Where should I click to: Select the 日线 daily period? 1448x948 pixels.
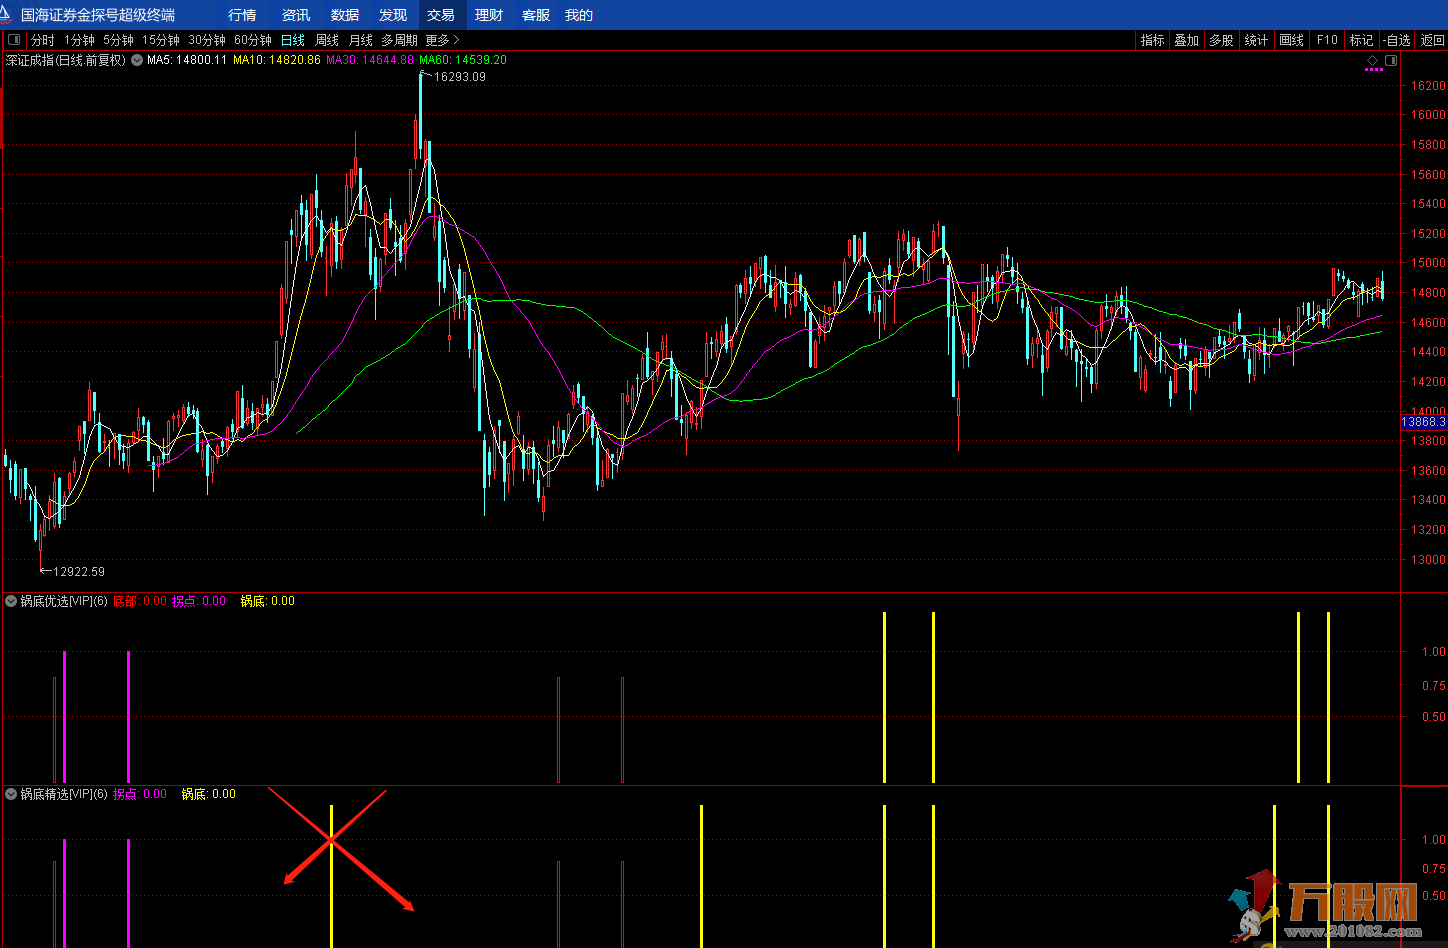point(292,41)
